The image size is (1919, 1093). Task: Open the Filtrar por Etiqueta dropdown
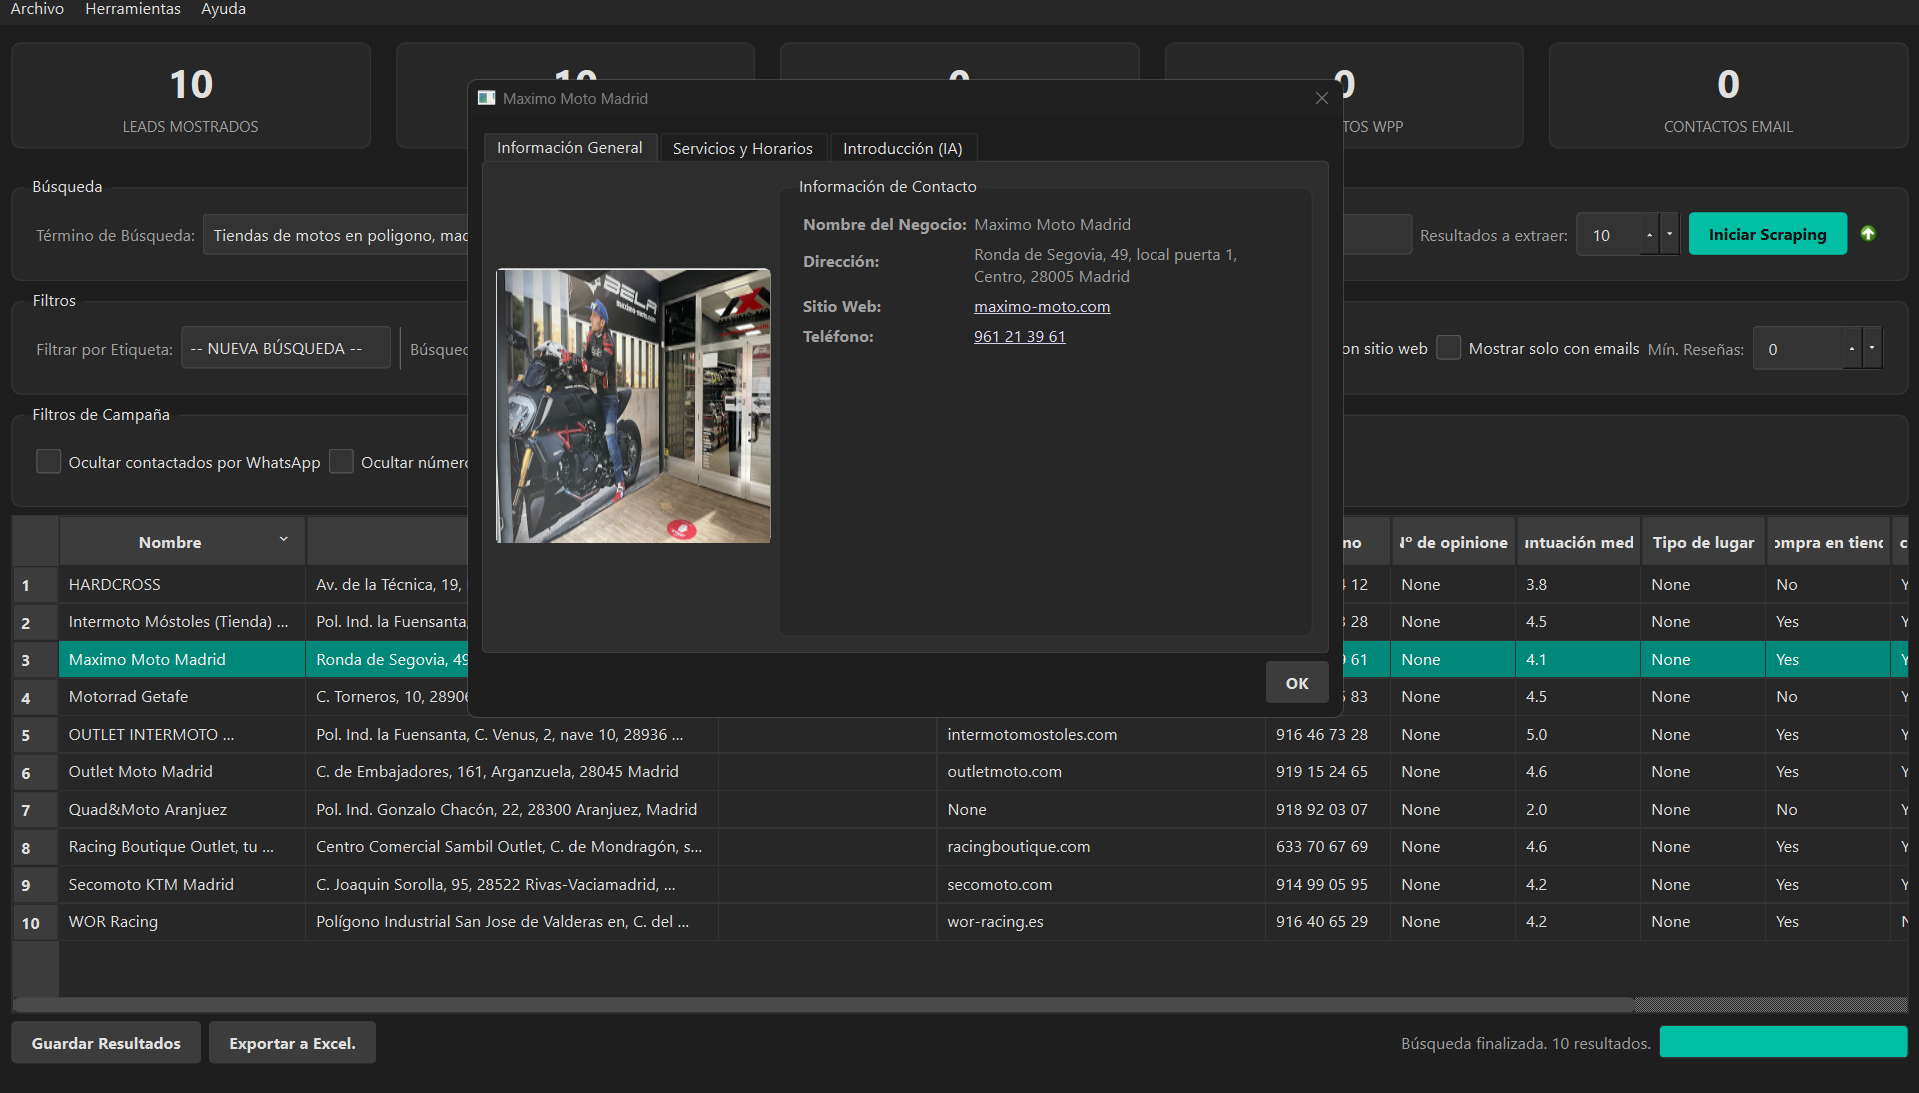click(x=285, y=348)
